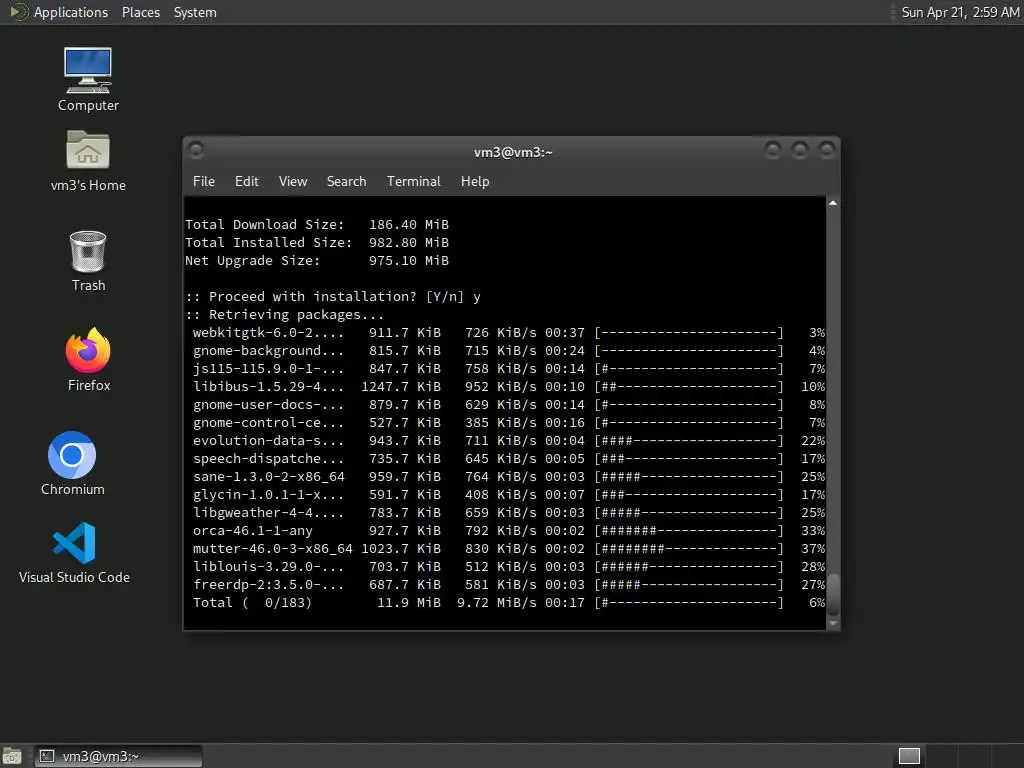This screenshot has width=1024, height=768.
Task: Click the terminal scrollbar down arrow
Action: click(833, 623)
